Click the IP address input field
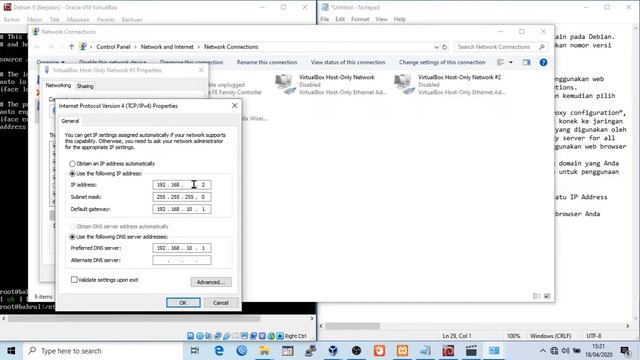 pyautogui.click(x=182, y=185)
